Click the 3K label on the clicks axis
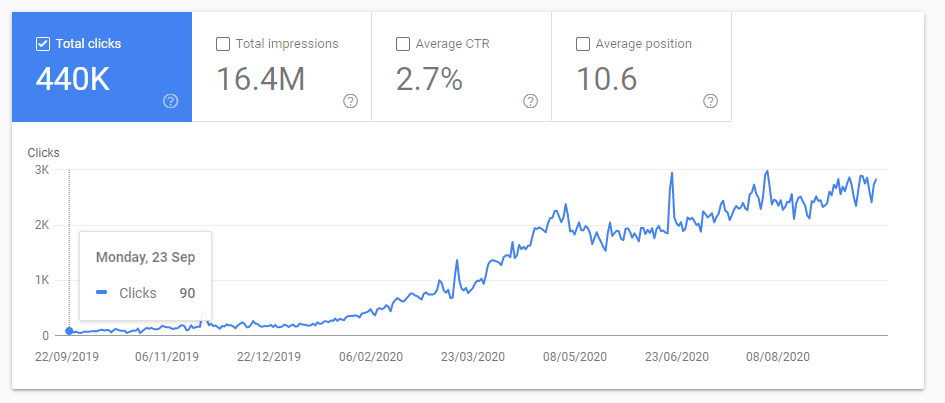This screenshot has width=945, height=403. [x=41, y=171]
